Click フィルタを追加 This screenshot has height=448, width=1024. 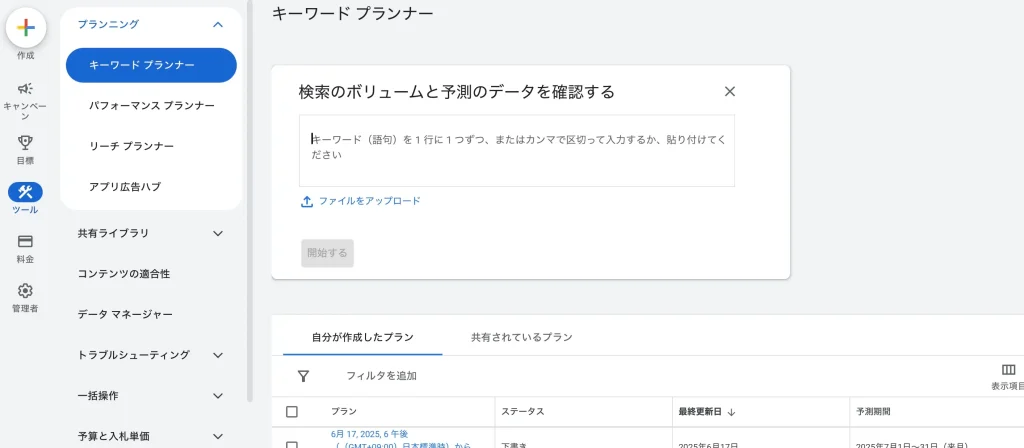click(381, 376)
